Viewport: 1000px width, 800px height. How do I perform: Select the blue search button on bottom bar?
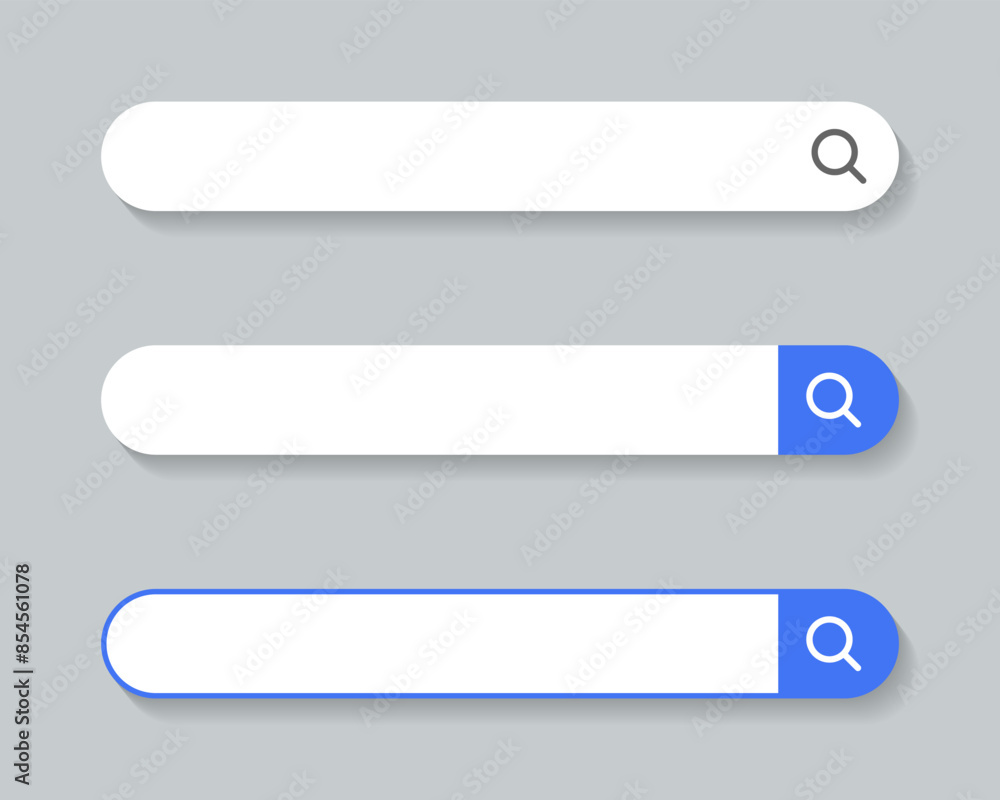[x=838, y=644]
